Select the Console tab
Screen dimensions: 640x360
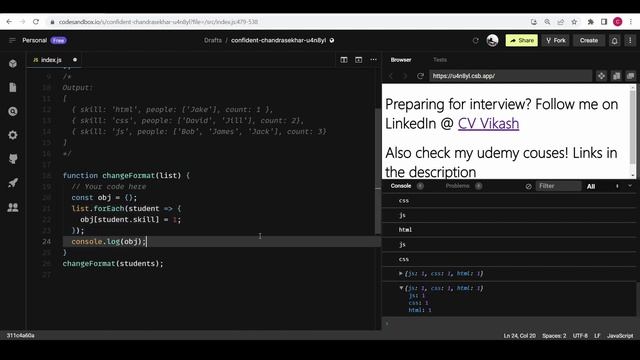pos(400,186)
